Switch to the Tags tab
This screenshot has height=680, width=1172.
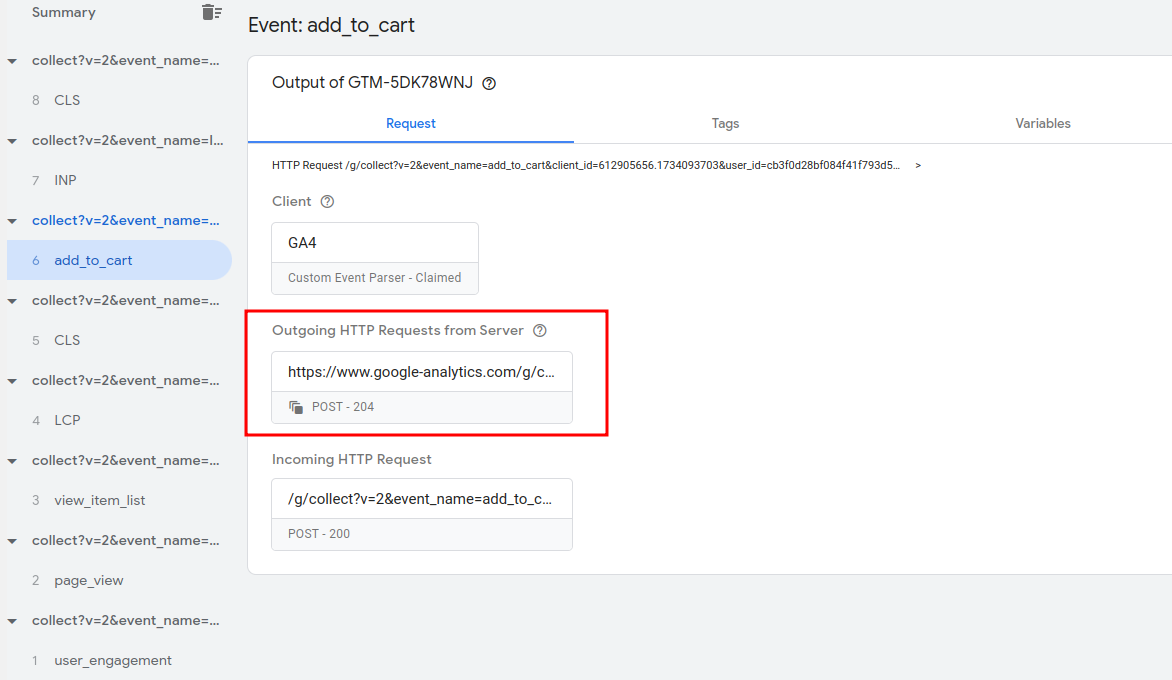tap(725, 124)
